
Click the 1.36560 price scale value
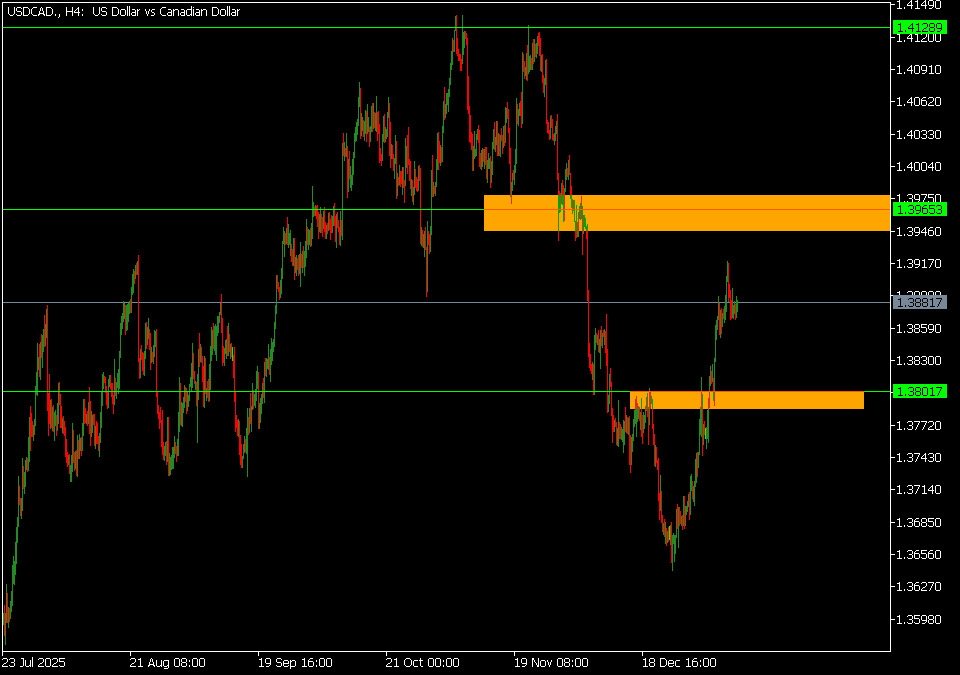tap(921, 554)
